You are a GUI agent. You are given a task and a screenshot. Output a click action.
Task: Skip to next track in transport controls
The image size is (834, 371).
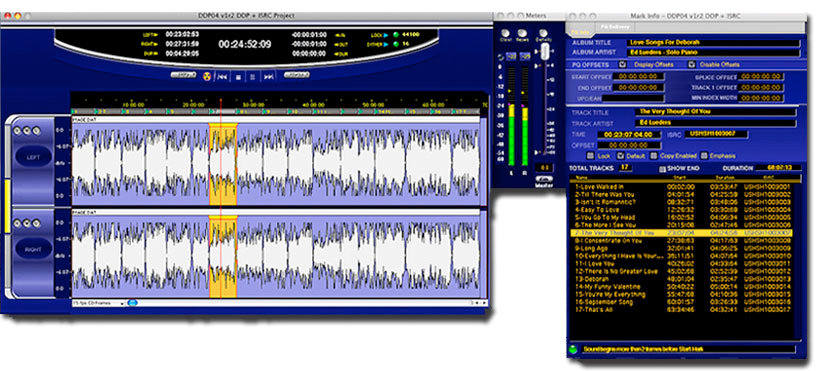pyautogui.click(x=269, y=78)
